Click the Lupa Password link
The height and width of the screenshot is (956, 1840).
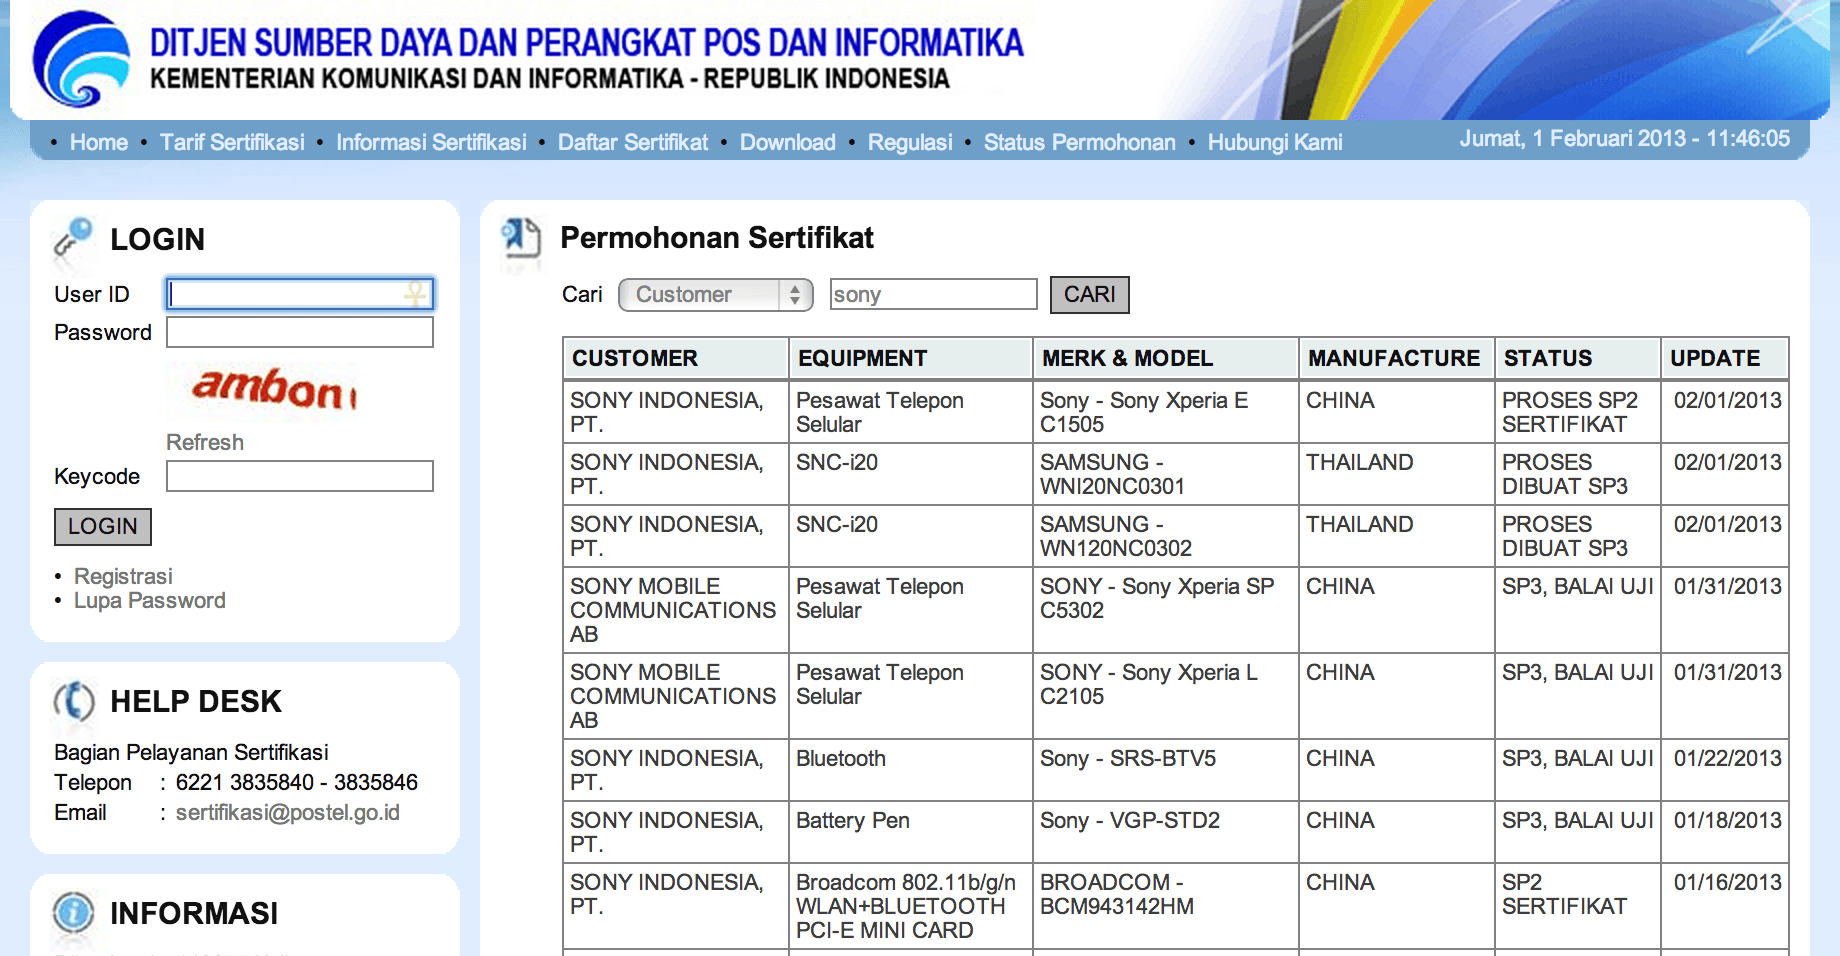150,600
